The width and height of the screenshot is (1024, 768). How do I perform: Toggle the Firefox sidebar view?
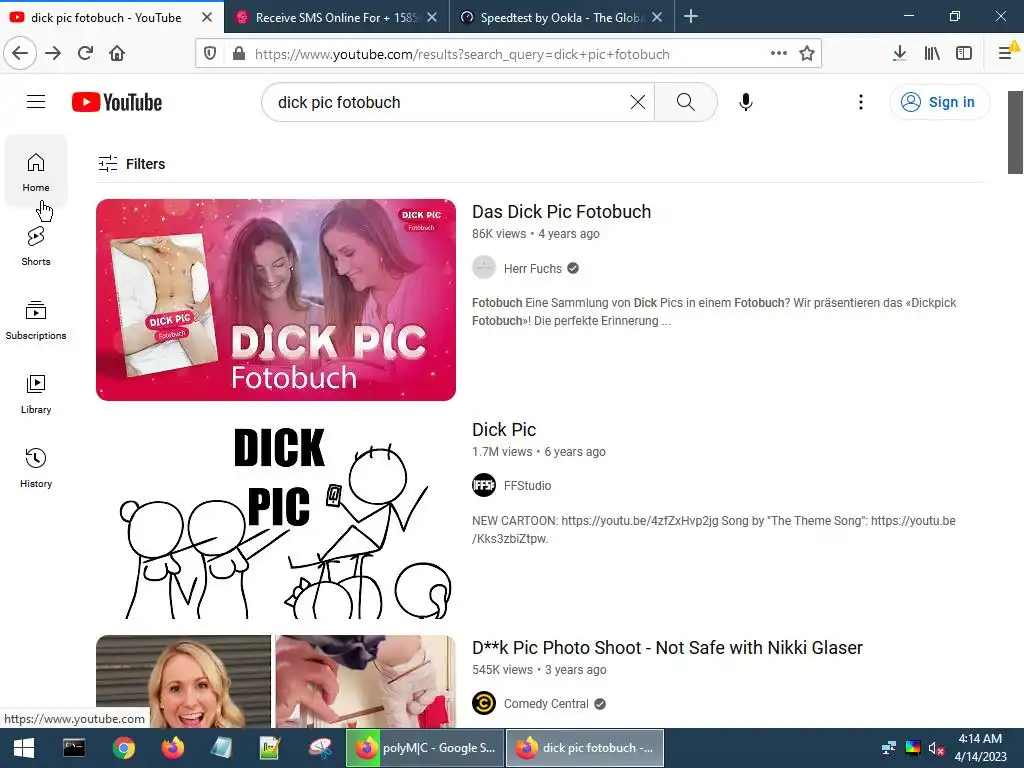pyautogui.click(x=964, y=54)
